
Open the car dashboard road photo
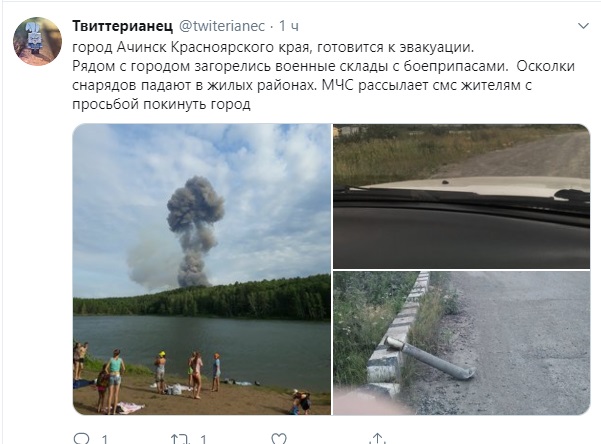[461, 196]
